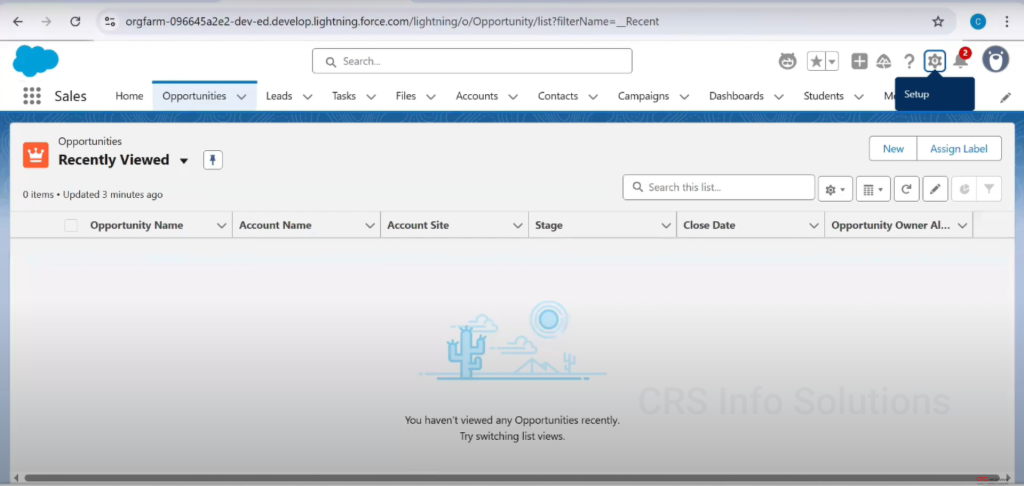
Task: Expand the Opportunity Name column menu
Action: click(221, 226)
